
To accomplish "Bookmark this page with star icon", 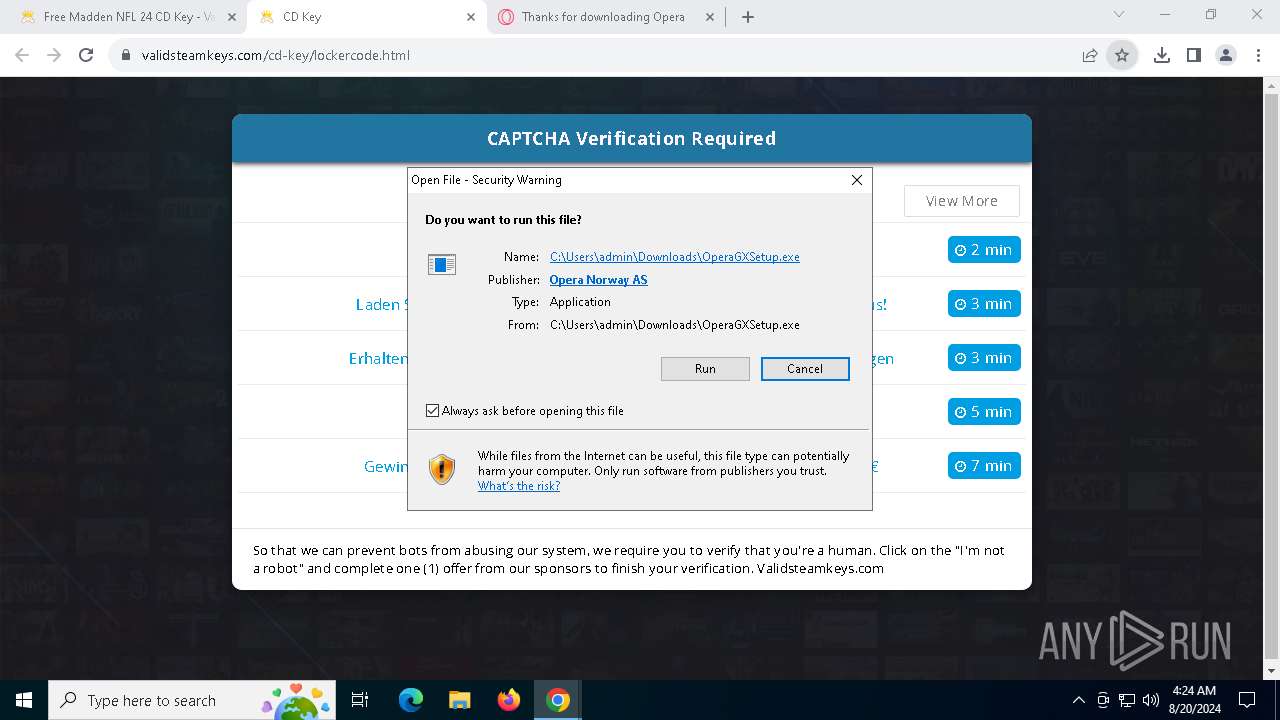I will point(1122,56).
